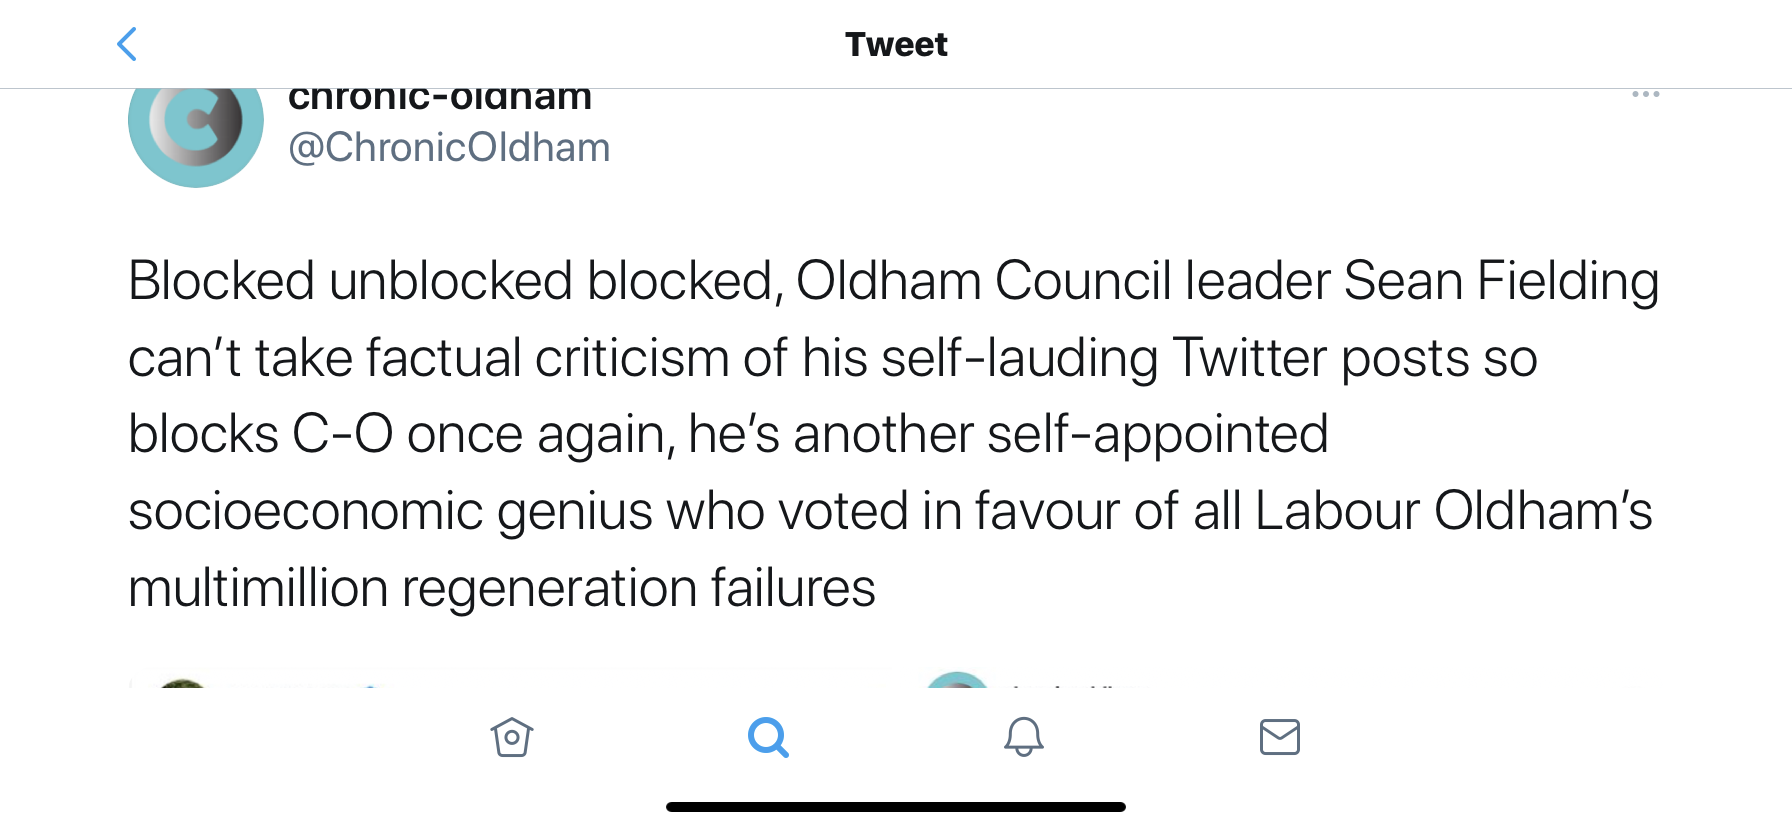
Task: Click "multimillion regeneration failures" tweet line
Action: click(502, 588)
